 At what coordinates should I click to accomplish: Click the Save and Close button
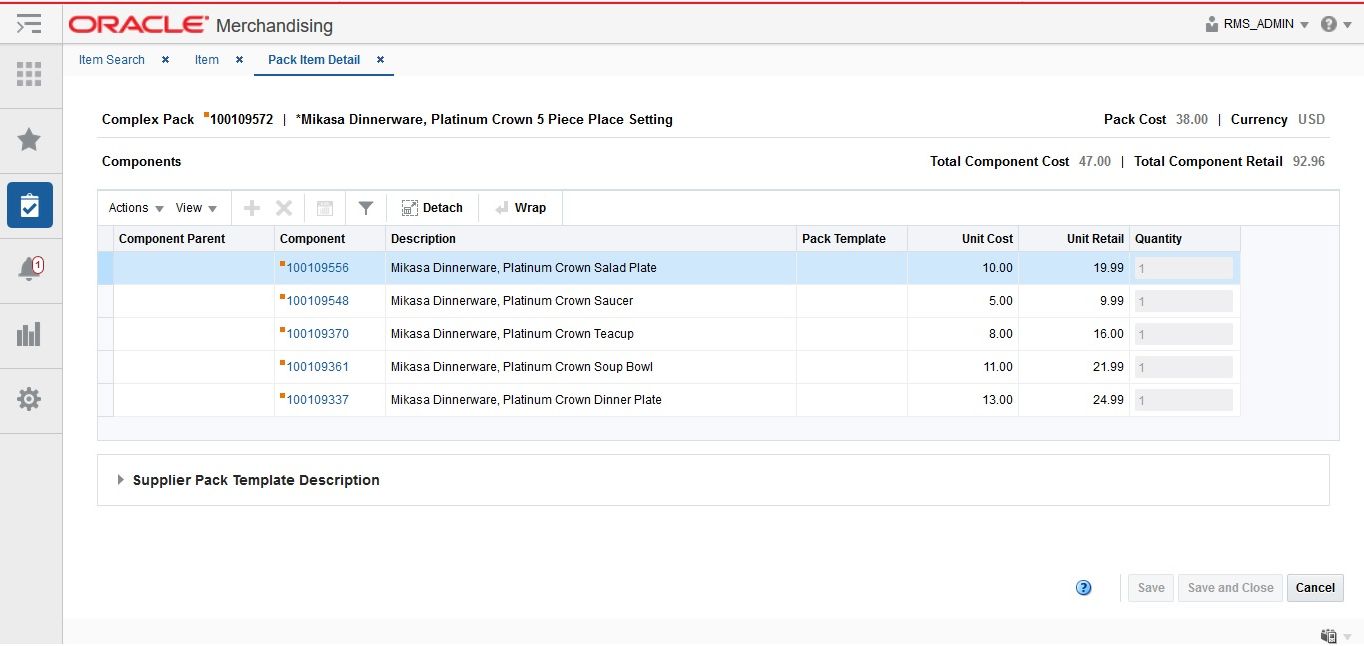(x=1230, y=588)
